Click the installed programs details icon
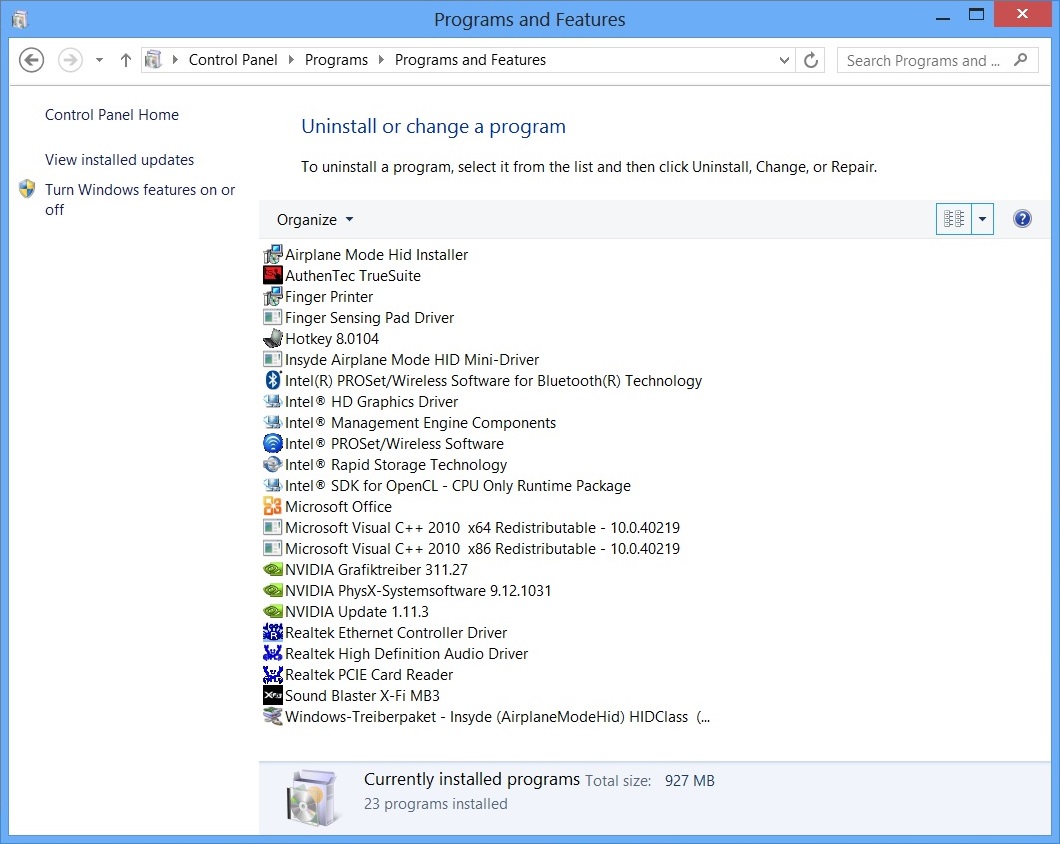 click(x=312, y=798)
